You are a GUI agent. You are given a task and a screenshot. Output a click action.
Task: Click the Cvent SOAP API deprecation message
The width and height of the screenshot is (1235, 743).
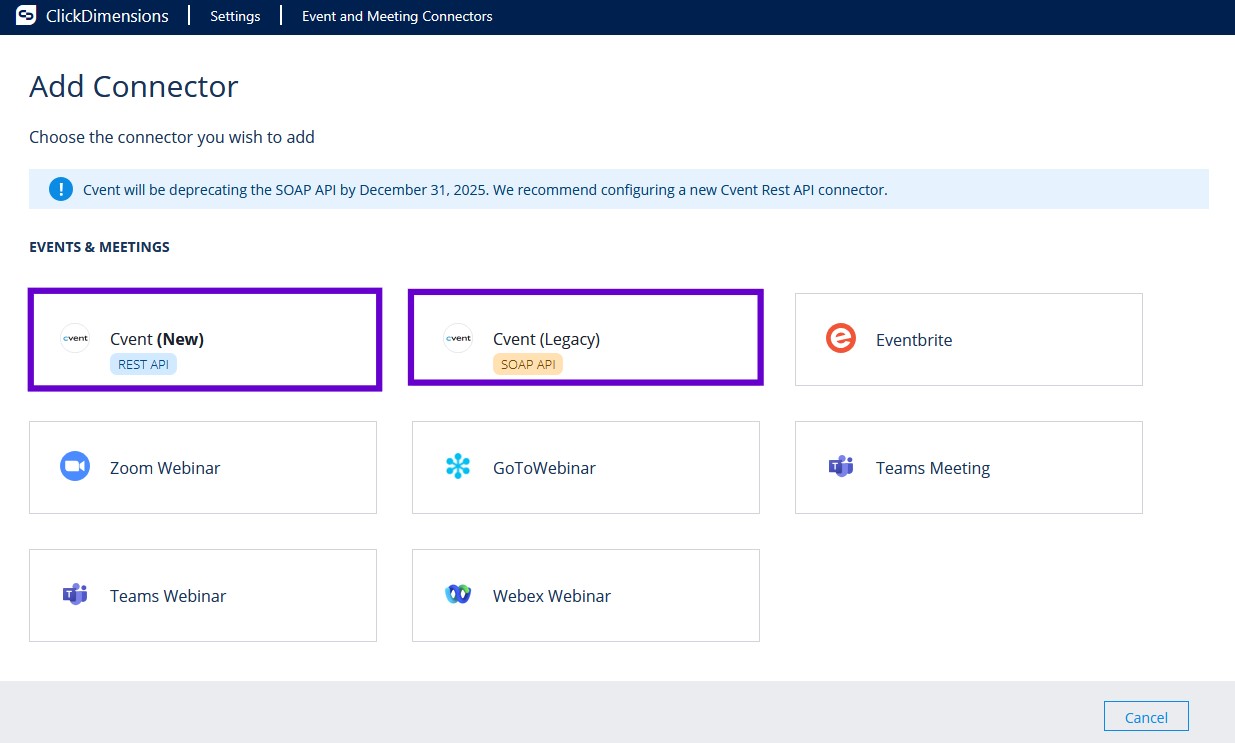(x=485, y=189)
